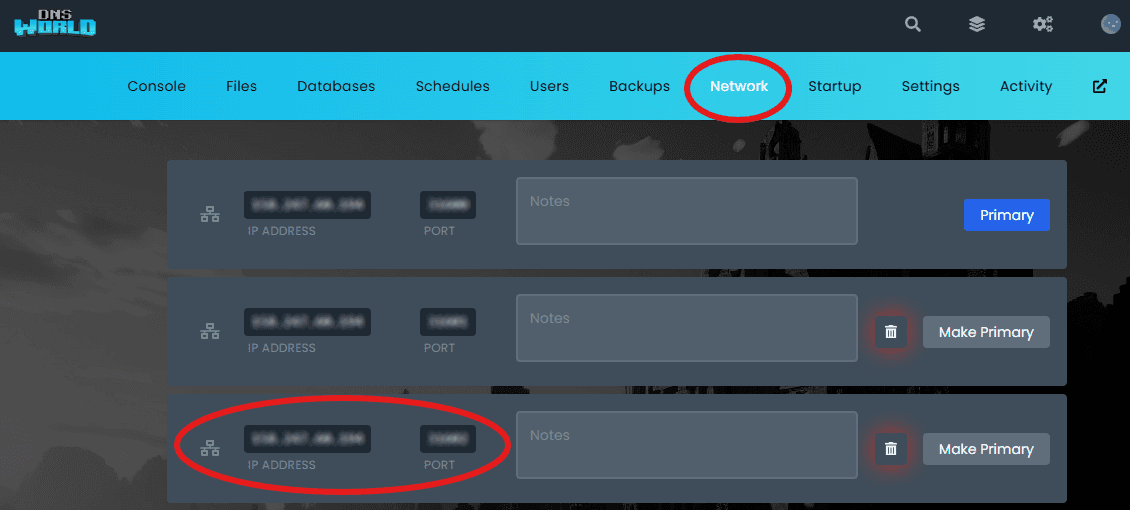Open the user avatar menu
The image size is (1130, 510).
(1111, 24)
